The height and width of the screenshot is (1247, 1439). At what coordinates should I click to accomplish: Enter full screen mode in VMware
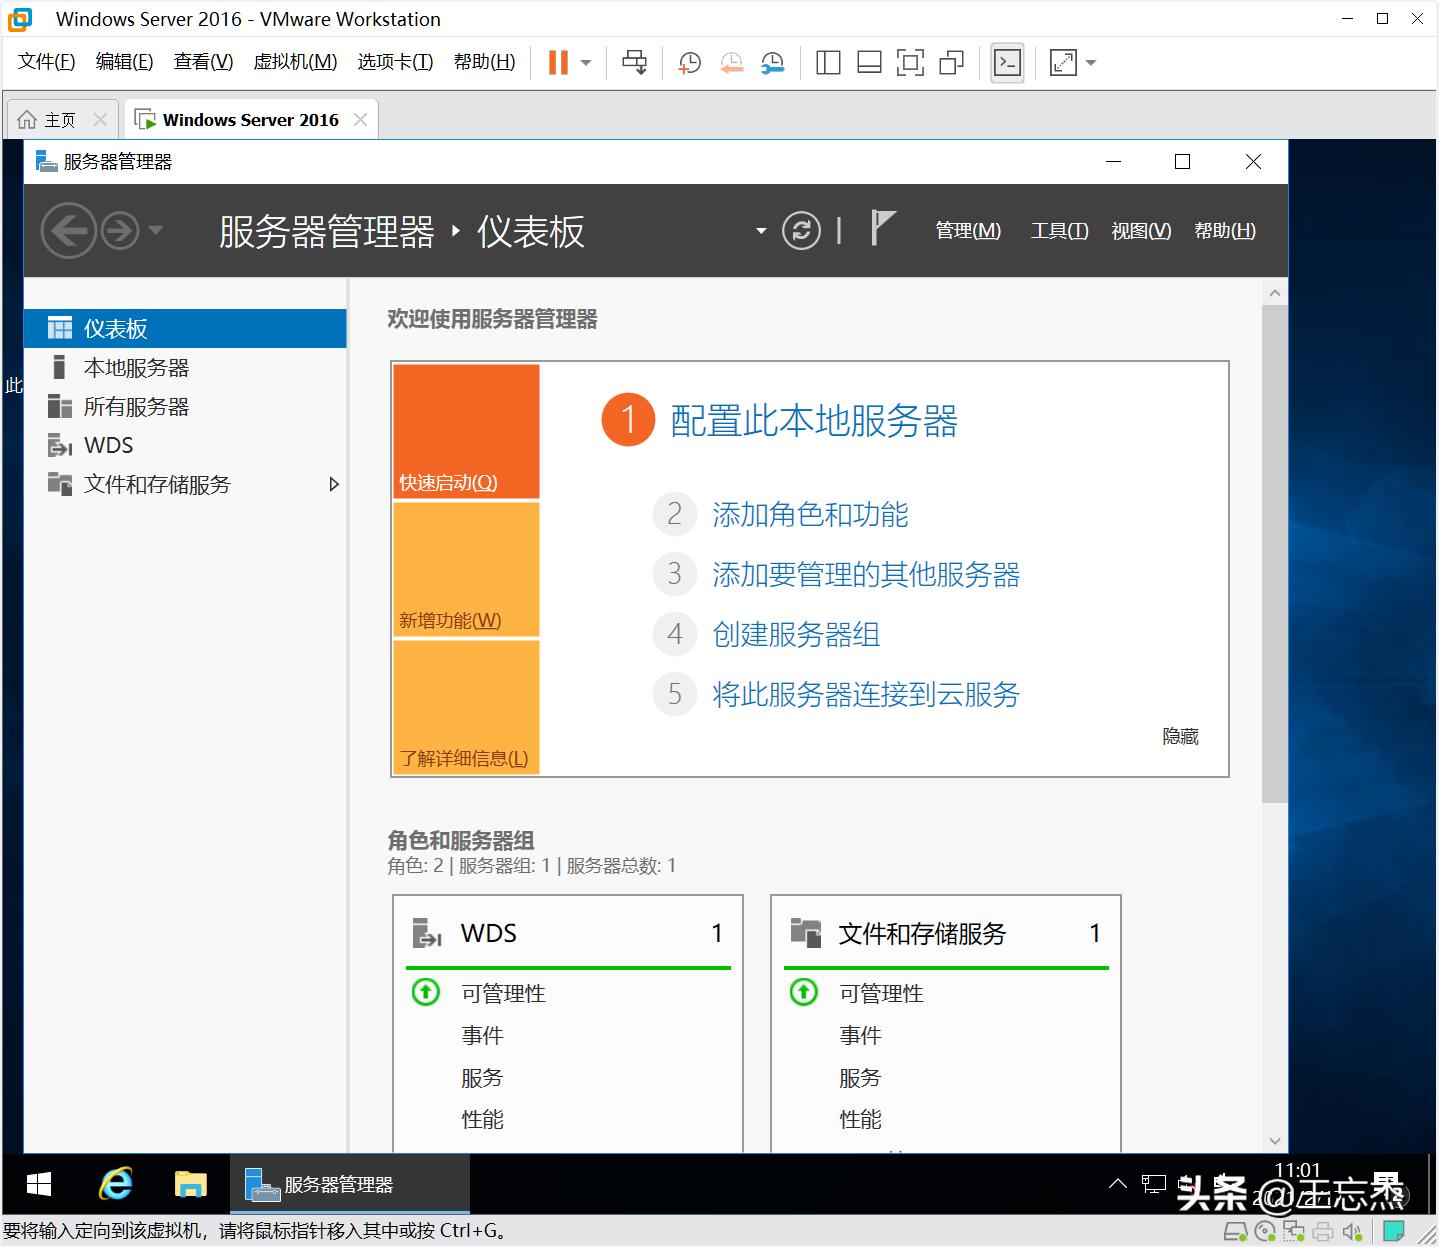pyautogui.click(x=910, y=62)
